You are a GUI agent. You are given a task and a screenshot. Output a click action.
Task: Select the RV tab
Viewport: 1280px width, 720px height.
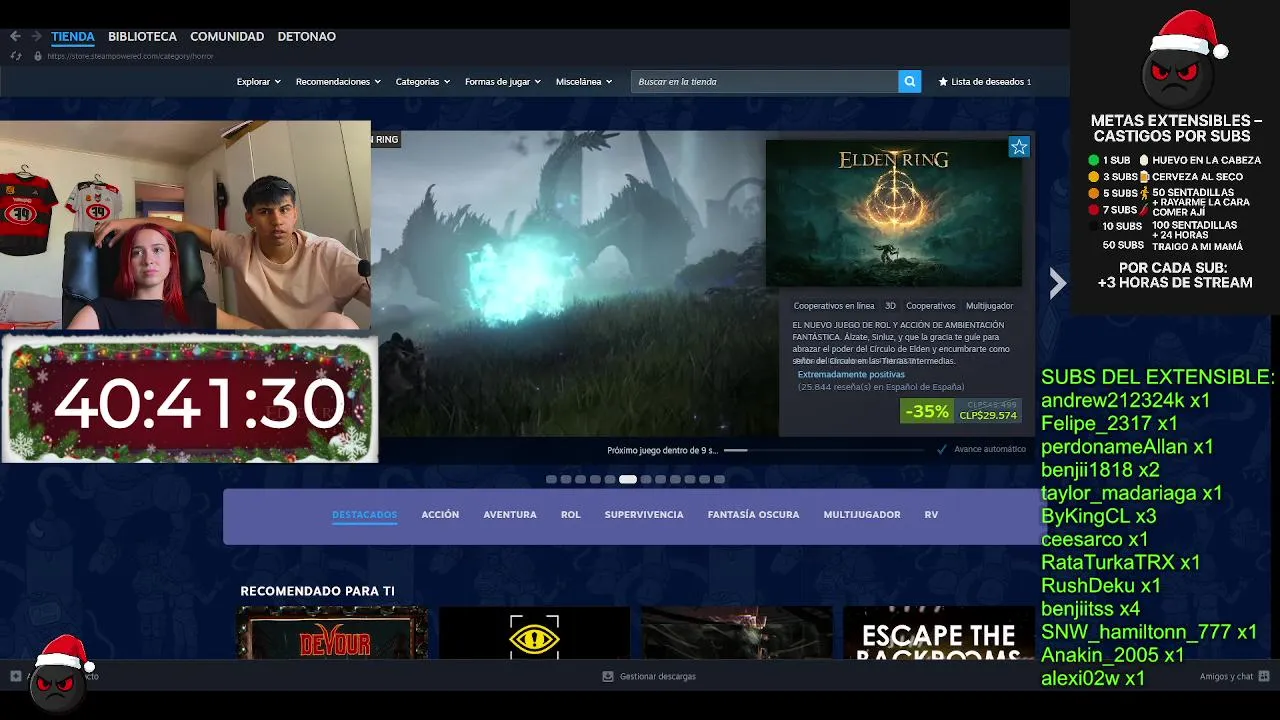tap(931, 515)
